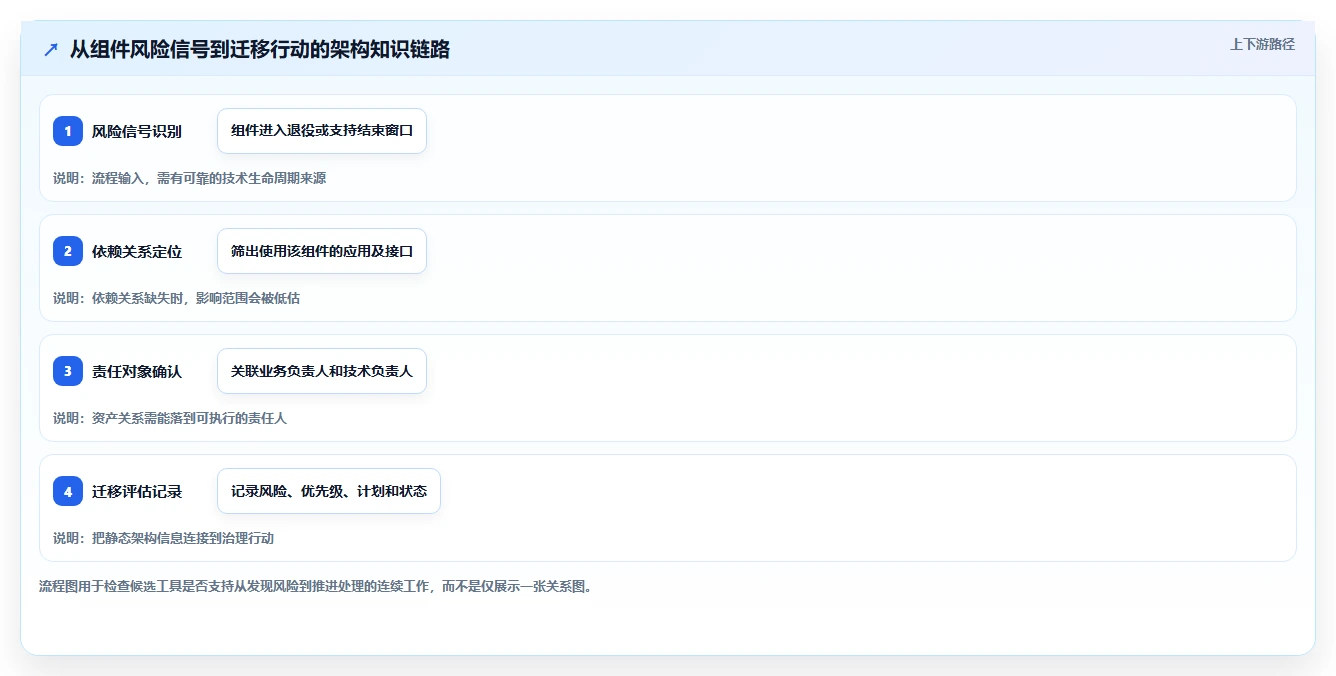Click the 筛出使用该组件的应用及接口 box
The height and width of the screenshot is (676, 1336).
tap(322, 251)
